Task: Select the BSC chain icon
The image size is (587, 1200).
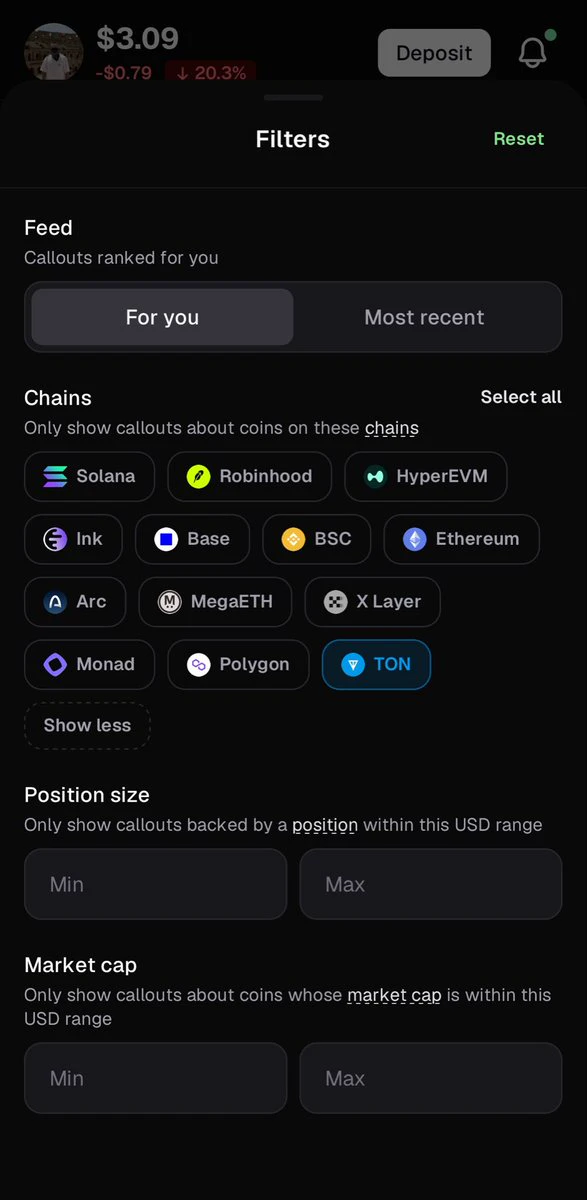Action: click(x=293, y=539)
